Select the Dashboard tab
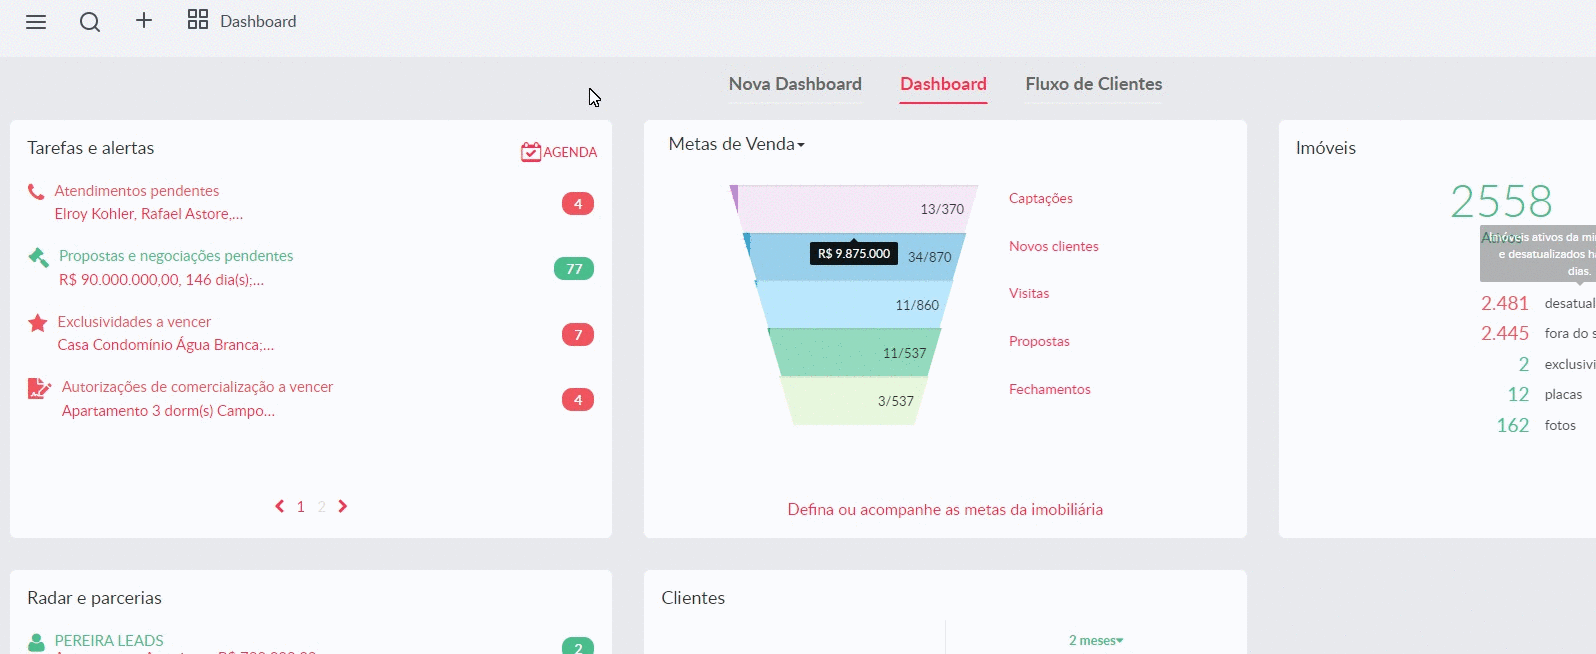 [943, 84]
